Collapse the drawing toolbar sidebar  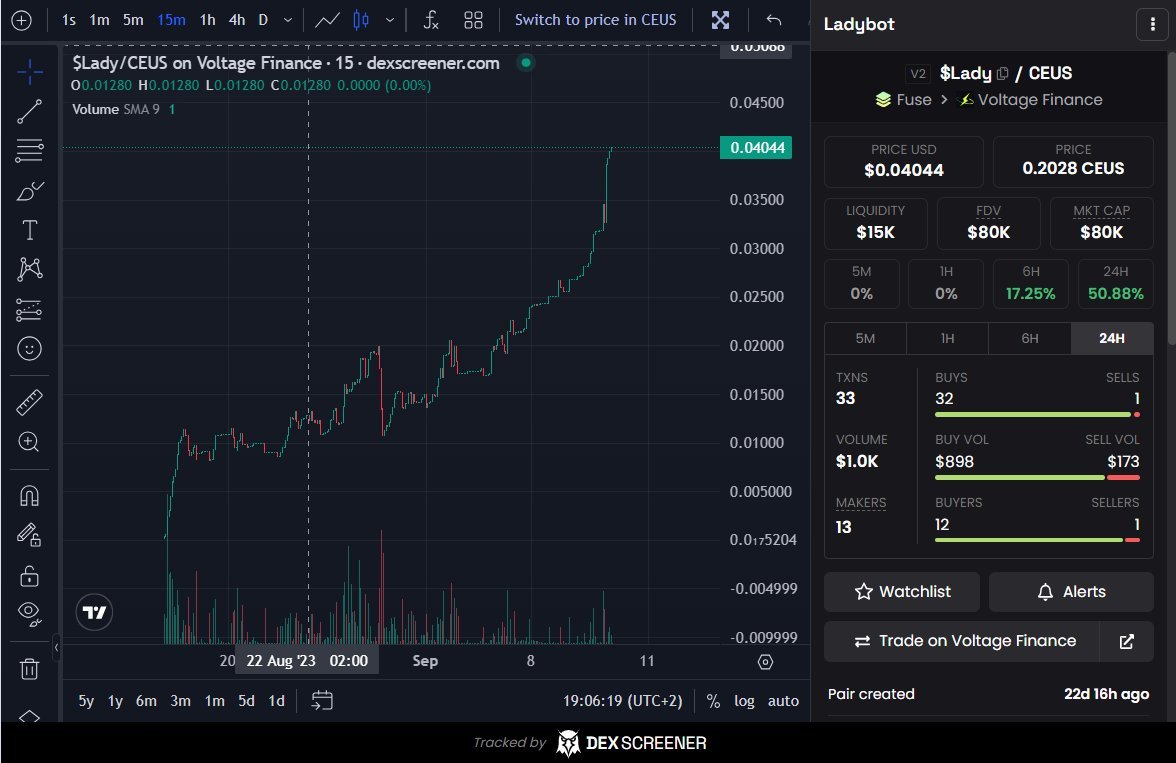[x=57, y=648]
